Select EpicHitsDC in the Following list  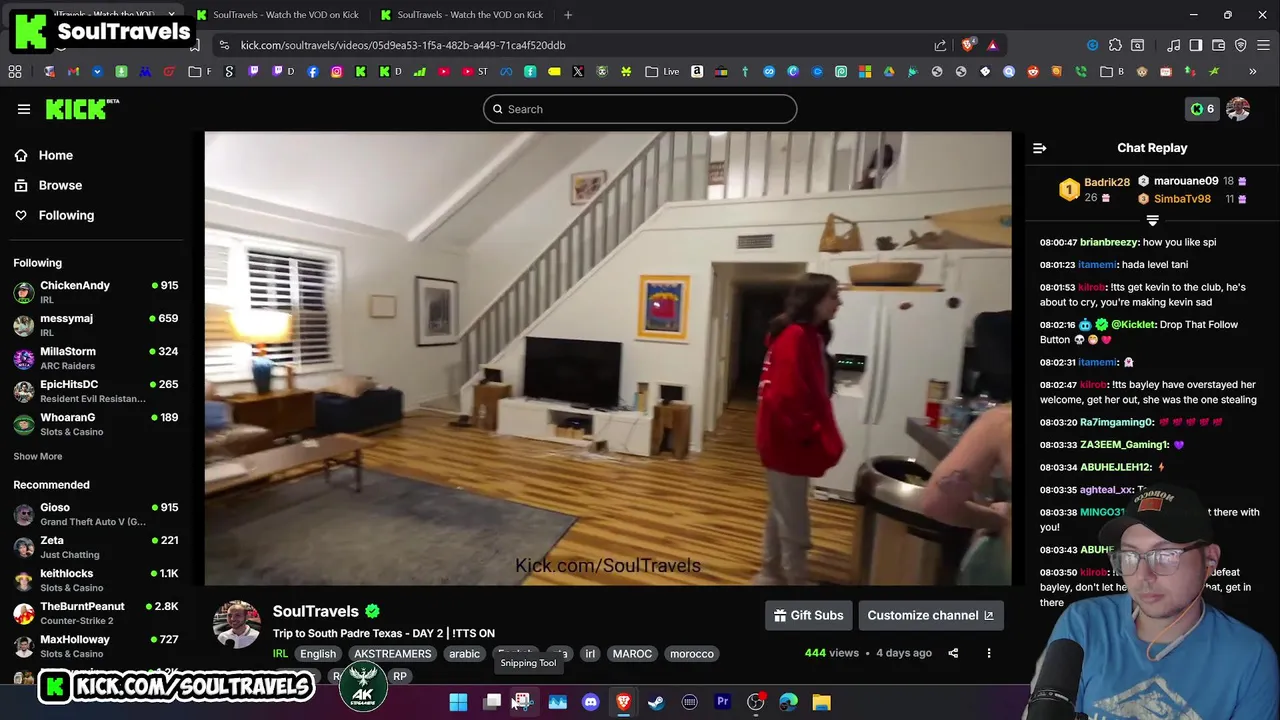click(95, 390)
